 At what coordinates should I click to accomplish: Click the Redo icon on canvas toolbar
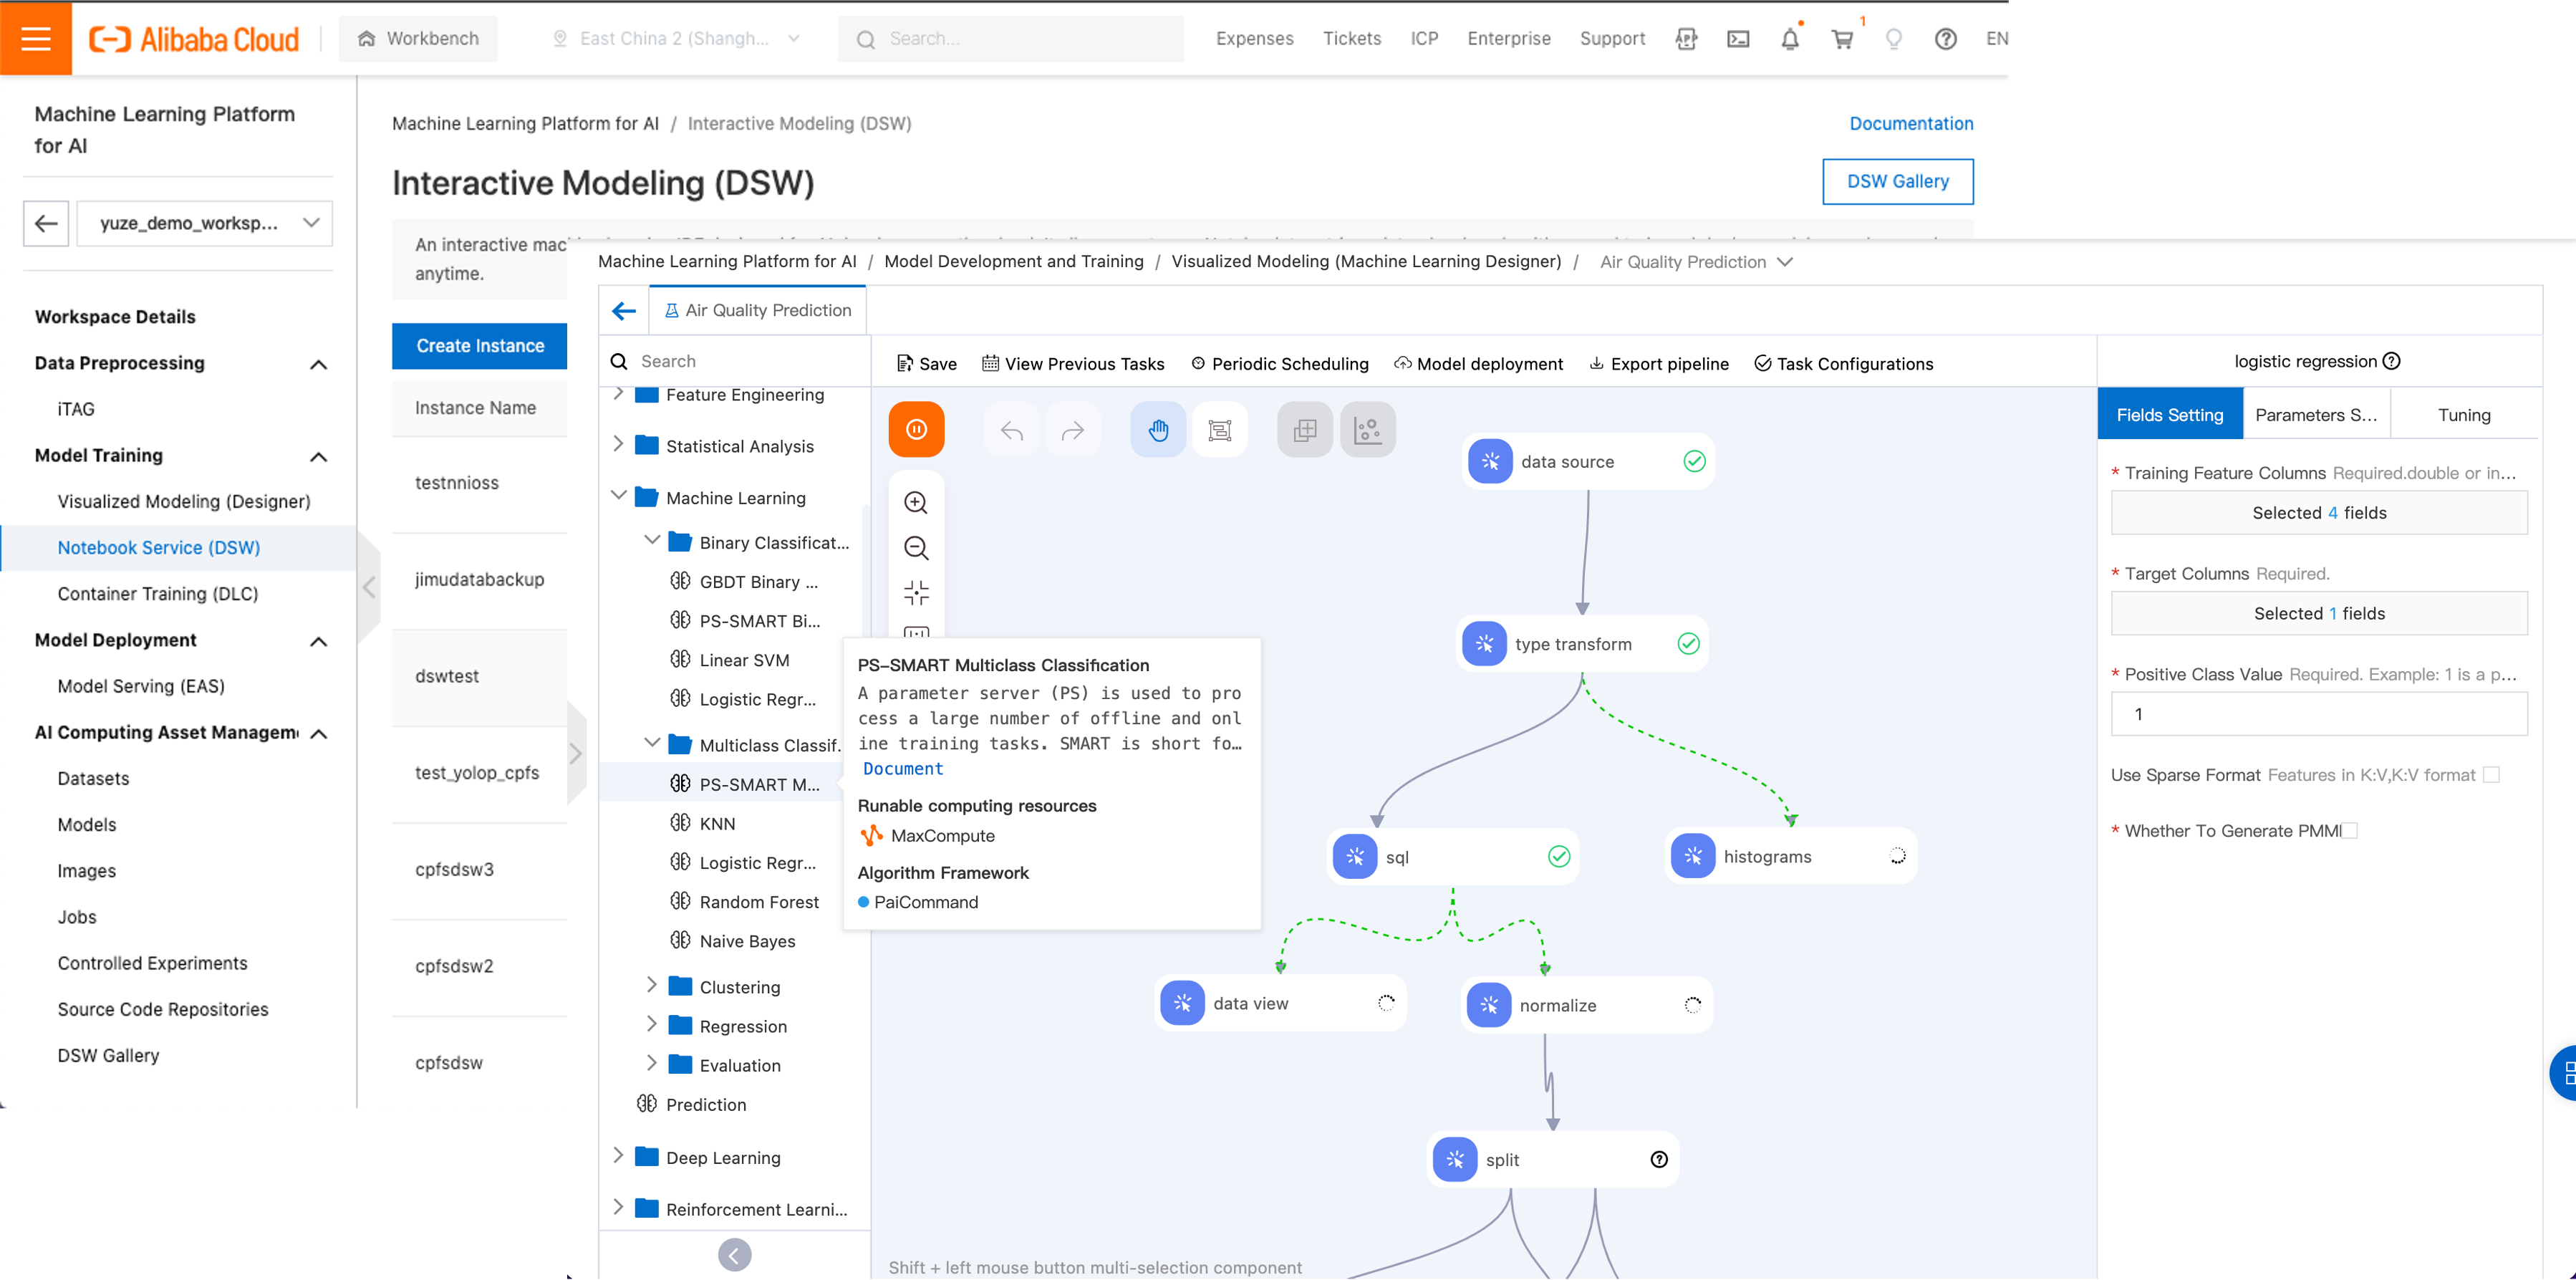tap(1073, 429)
